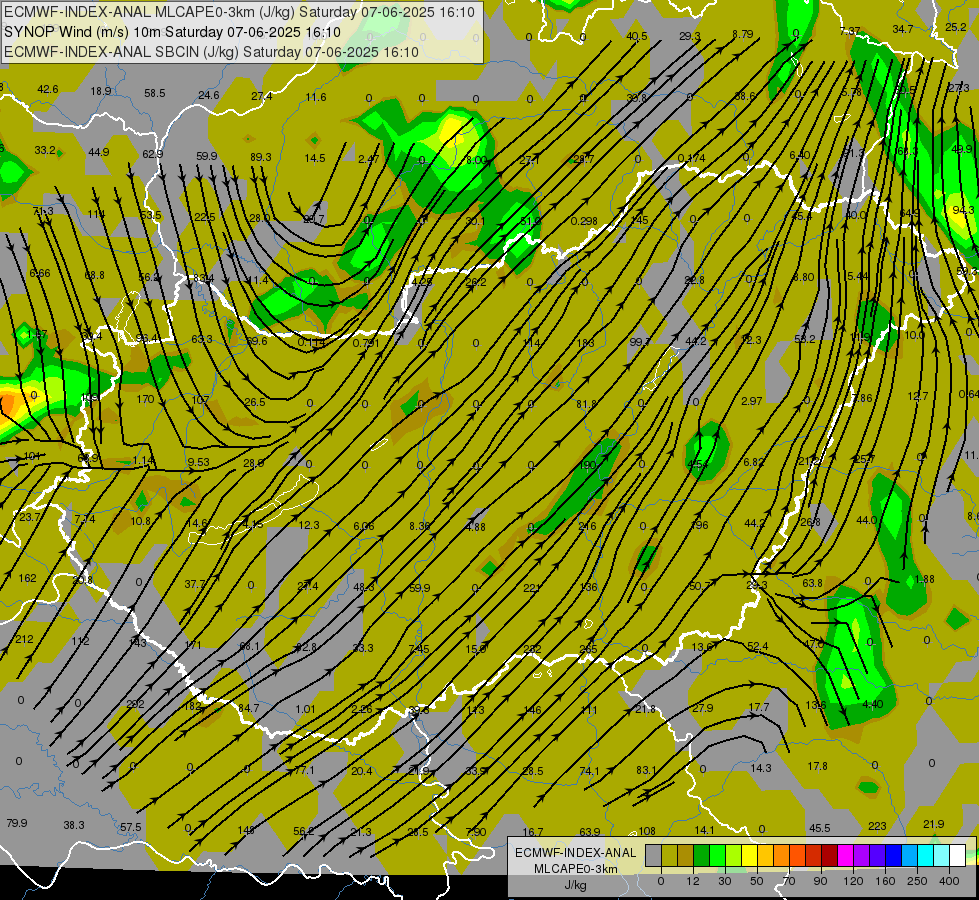Click the 'ECMWF-INDEX-ANAL SBCIN' header line
This screenshot has width=979, height=900.
tap(211, 52)
